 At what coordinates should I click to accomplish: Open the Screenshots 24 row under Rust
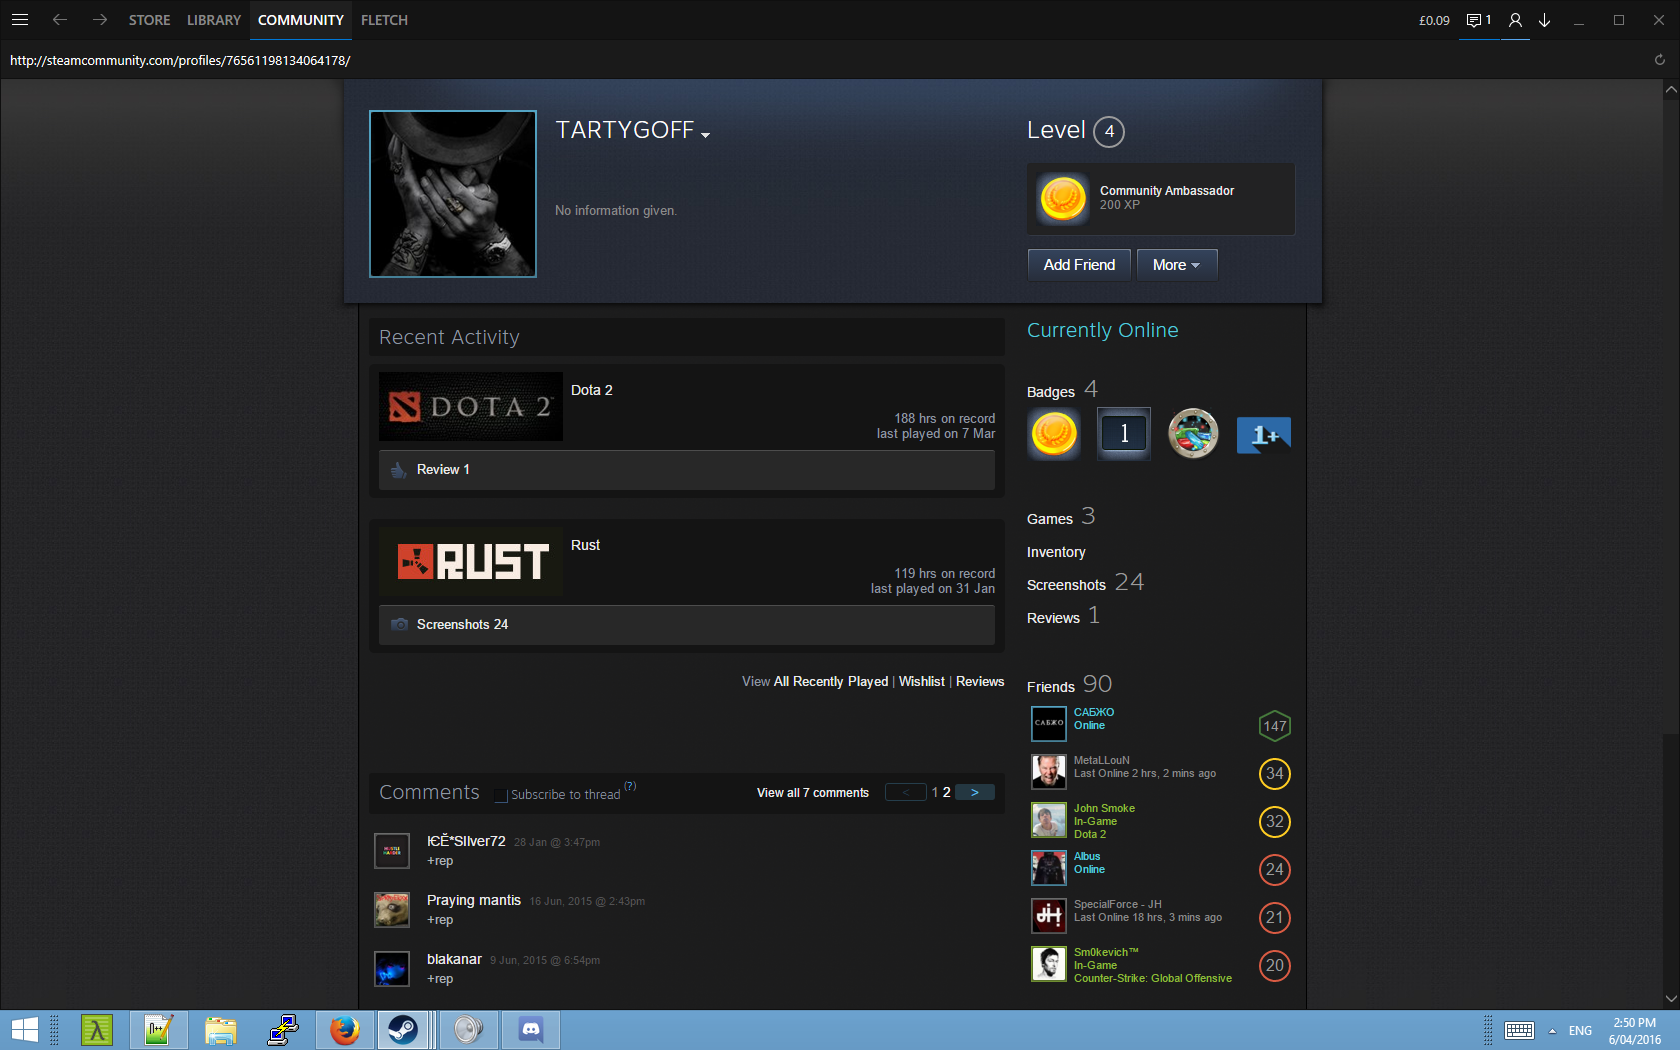pyautogui.click(x=686, y=625)
